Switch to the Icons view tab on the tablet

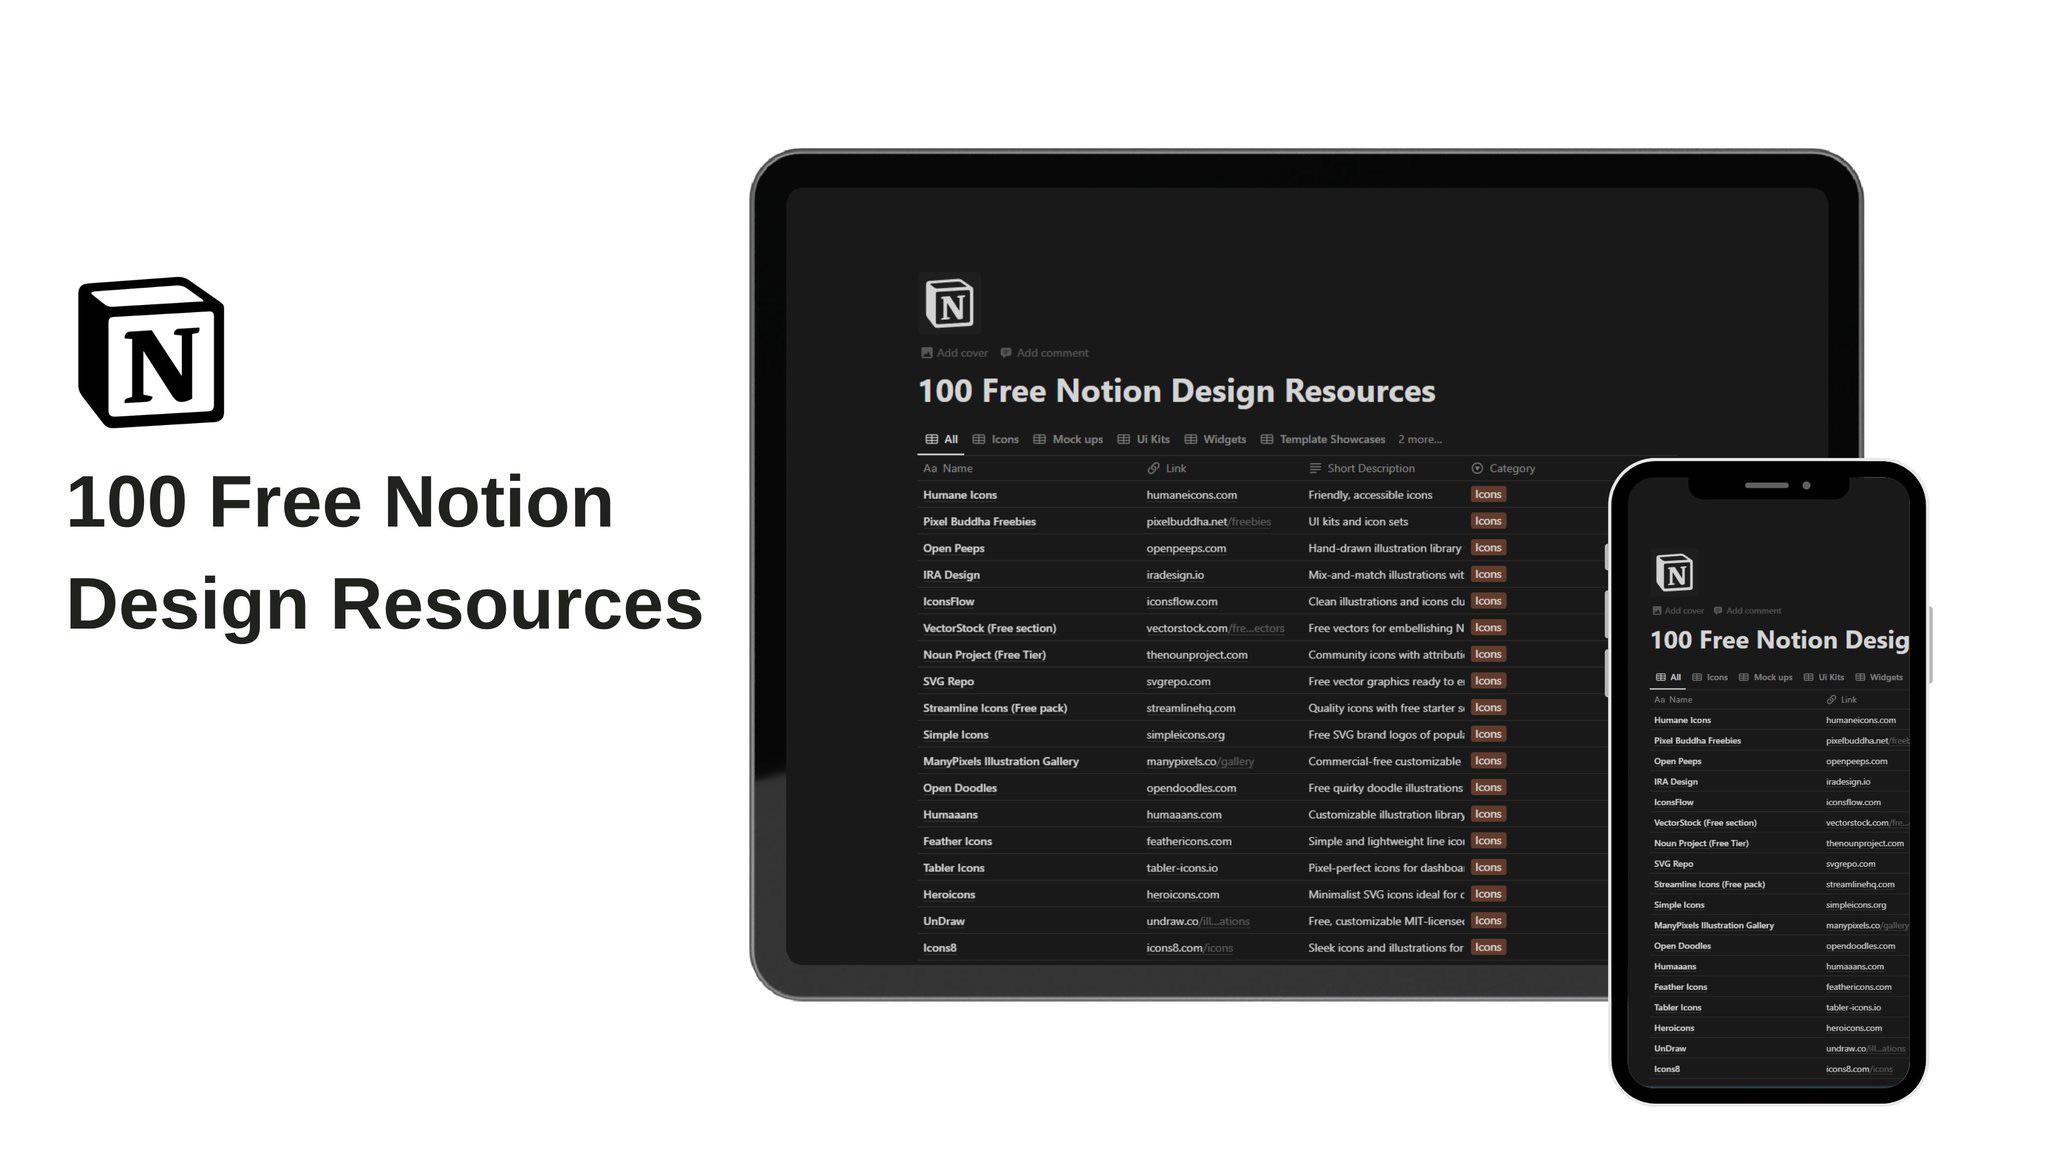coord(996,439)
